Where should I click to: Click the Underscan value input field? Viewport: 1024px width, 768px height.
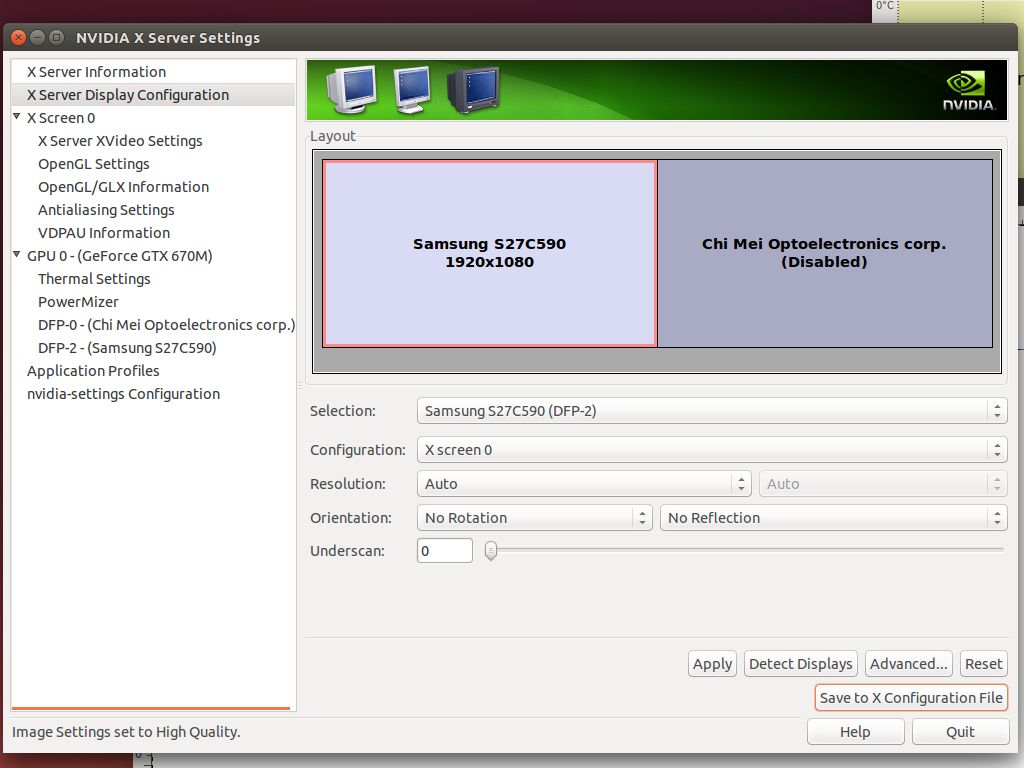click(x=445, y=551)
